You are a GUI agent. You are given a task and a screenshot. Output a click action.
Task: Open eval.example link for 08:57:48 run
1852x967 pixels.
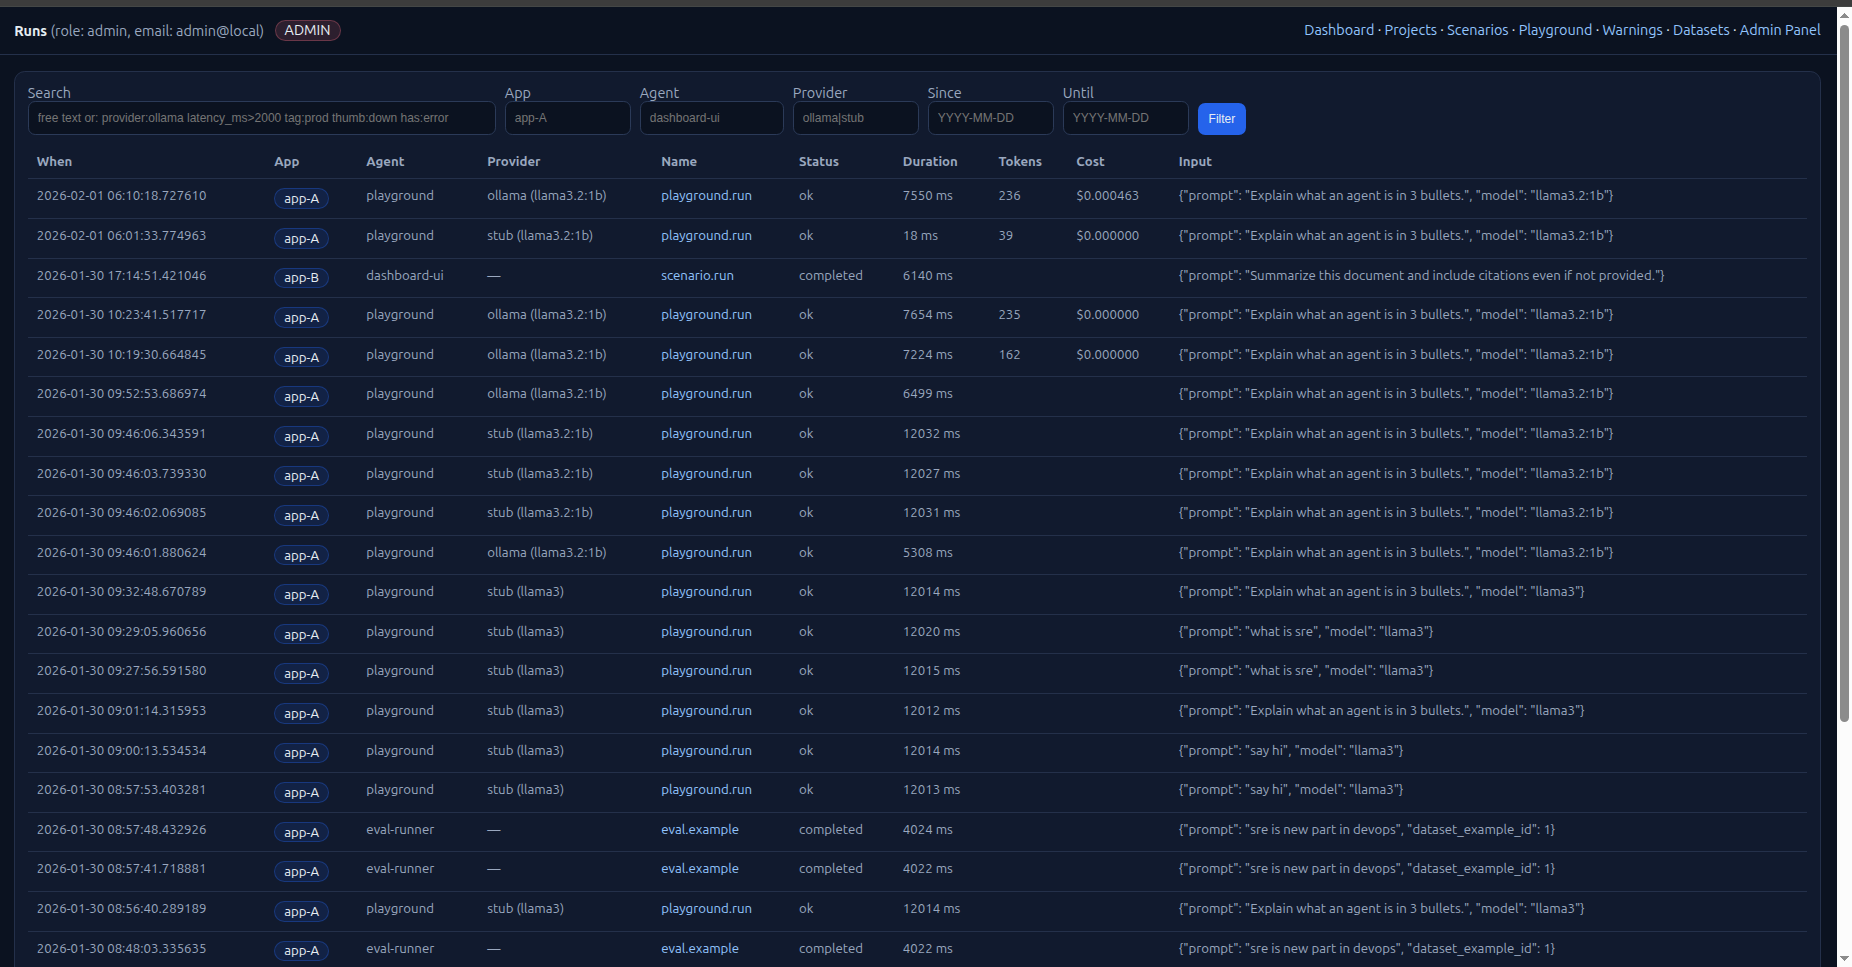click(x=700, y=830)
